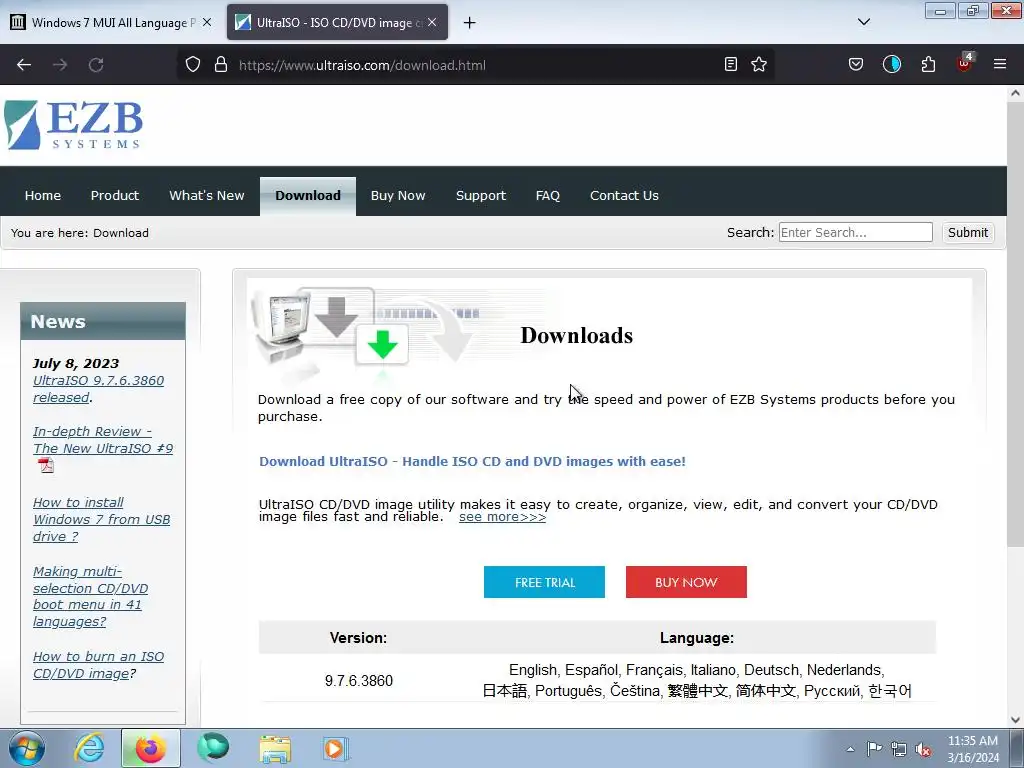Open the tracking protection shield icon
Viewport: 1024px width, 768px height.
pyautogui.click(x=193, y=65)
